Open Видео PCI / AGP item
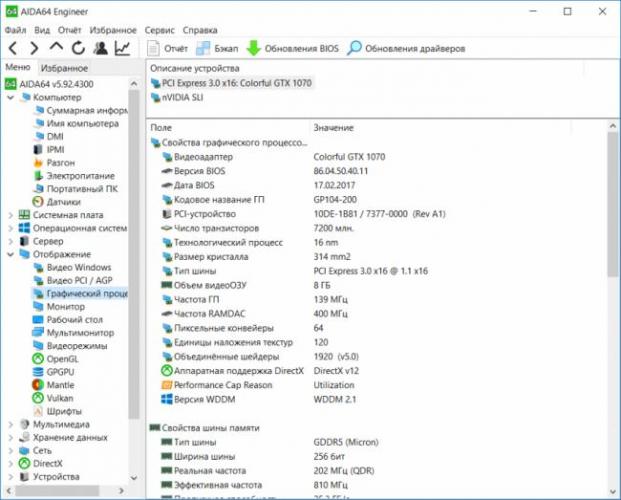This screenshot has height=500, width=621. [73, 281]
